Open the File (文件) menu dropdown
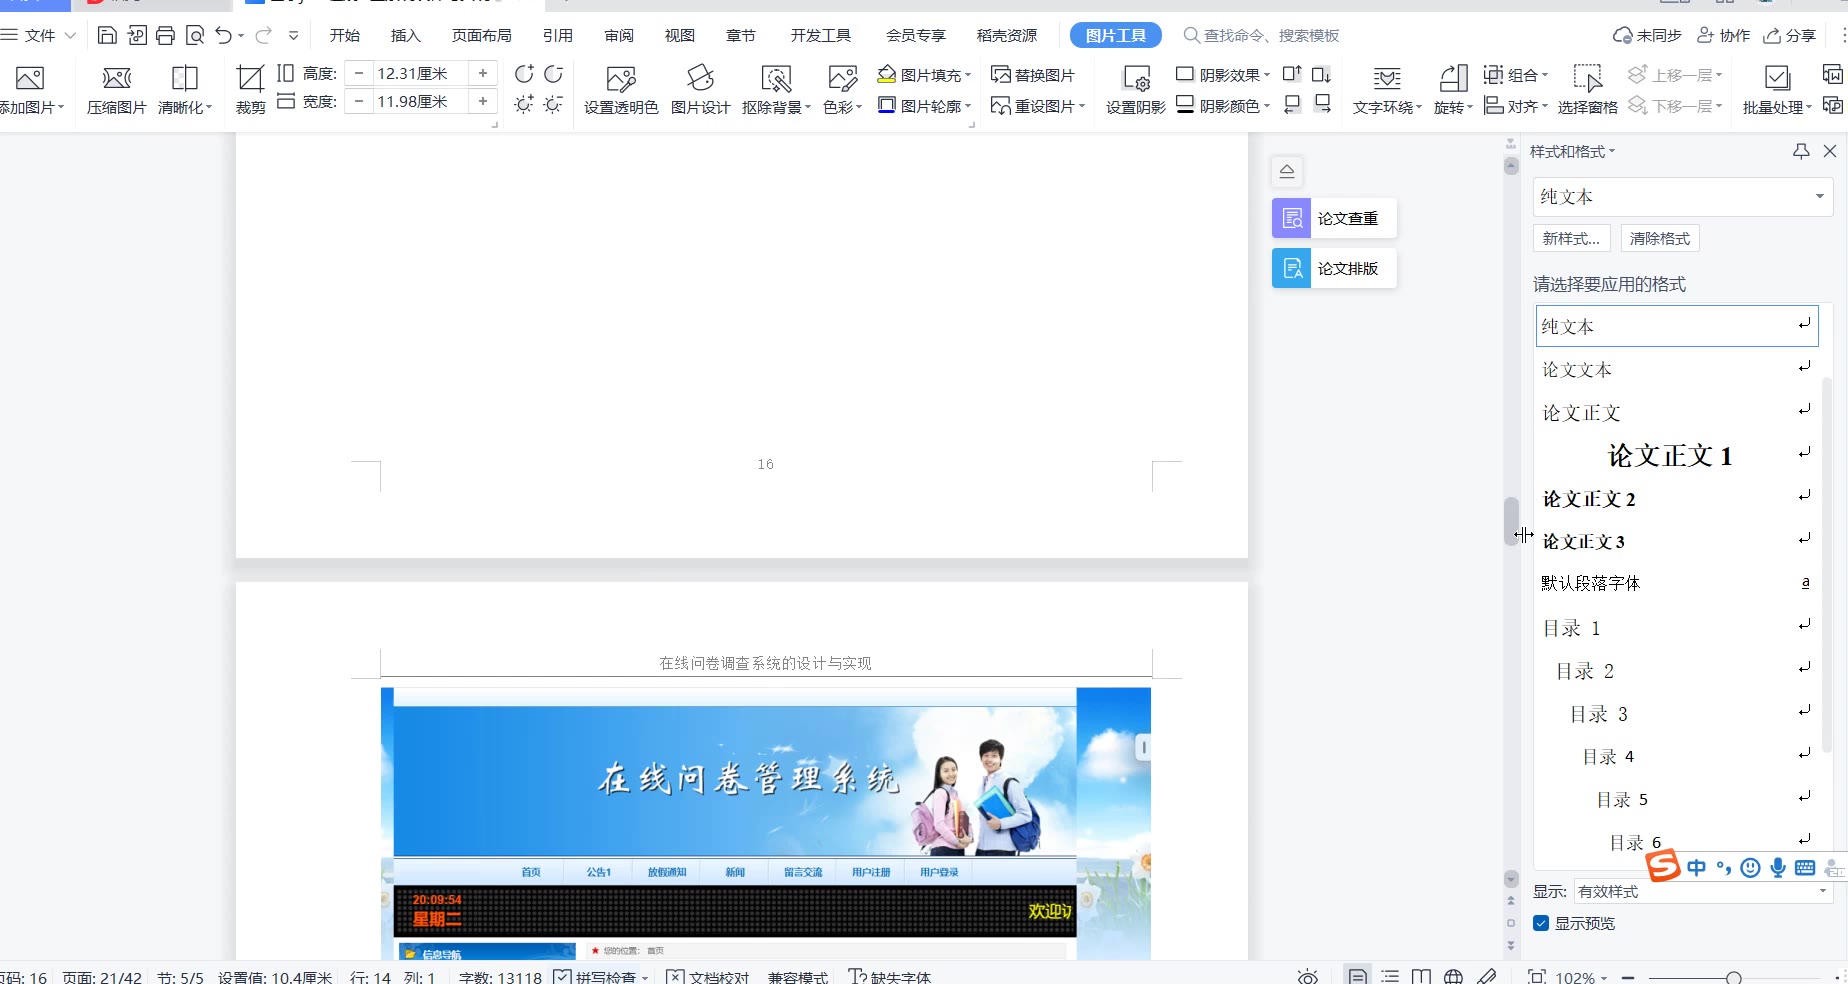The width and height of the screenshot is (1848, 984). point(40,35)
